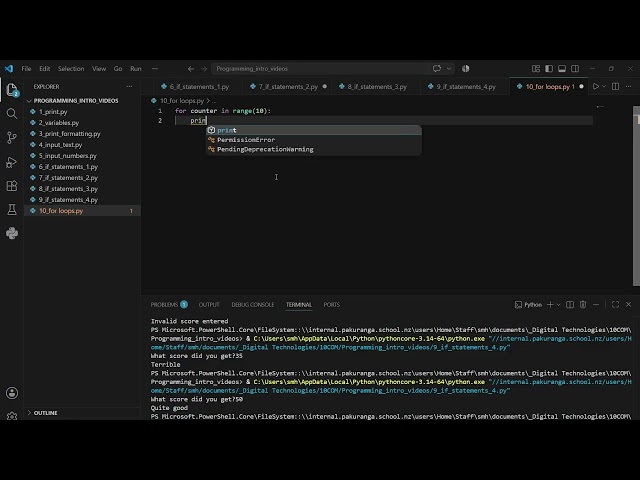Open new terminal launch profile dropdown
Image resolution: width=640 pixels, height=480 pixels.
[558, 304]
